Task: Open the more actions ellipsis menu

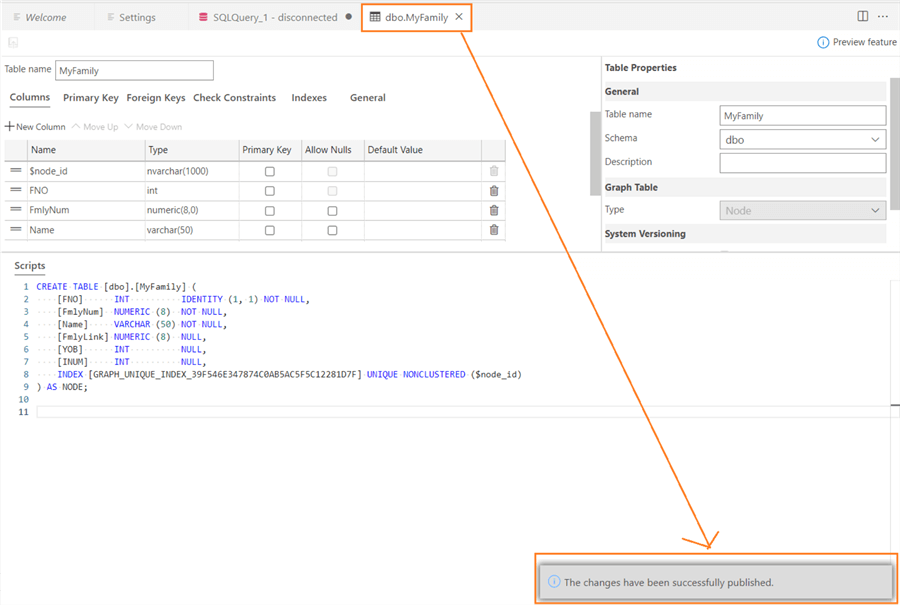Action: pos(883,17)
